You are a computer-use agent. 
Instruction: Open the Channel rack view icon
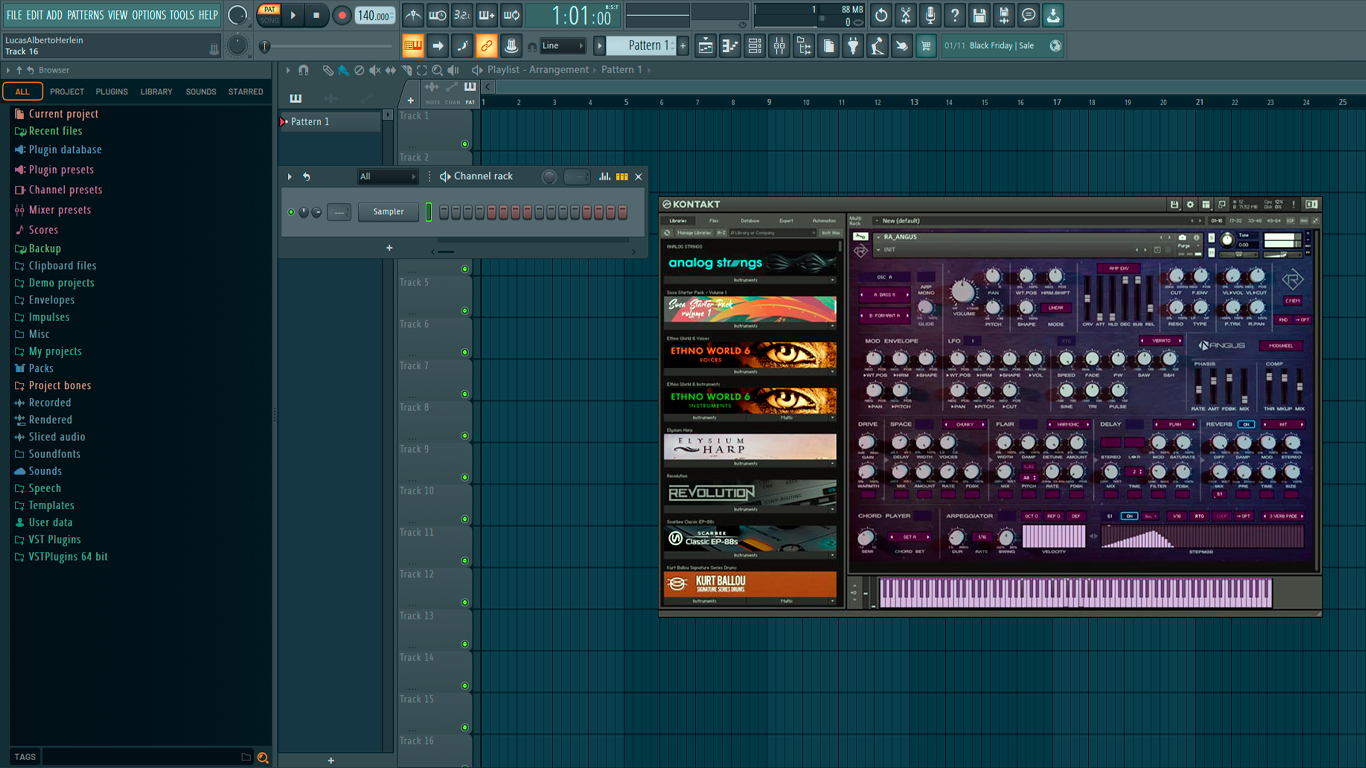click(x=755, y=46)
